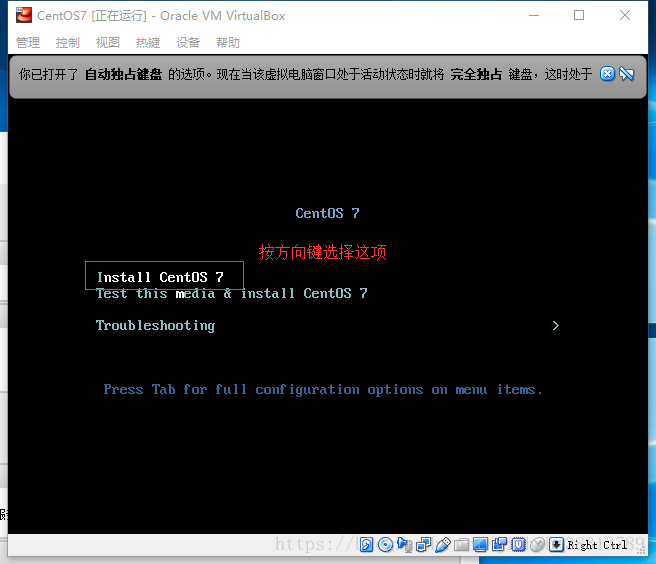Click the shared folders status icon
Viewport: 656px width, 564px height.
tap(461, 544)
